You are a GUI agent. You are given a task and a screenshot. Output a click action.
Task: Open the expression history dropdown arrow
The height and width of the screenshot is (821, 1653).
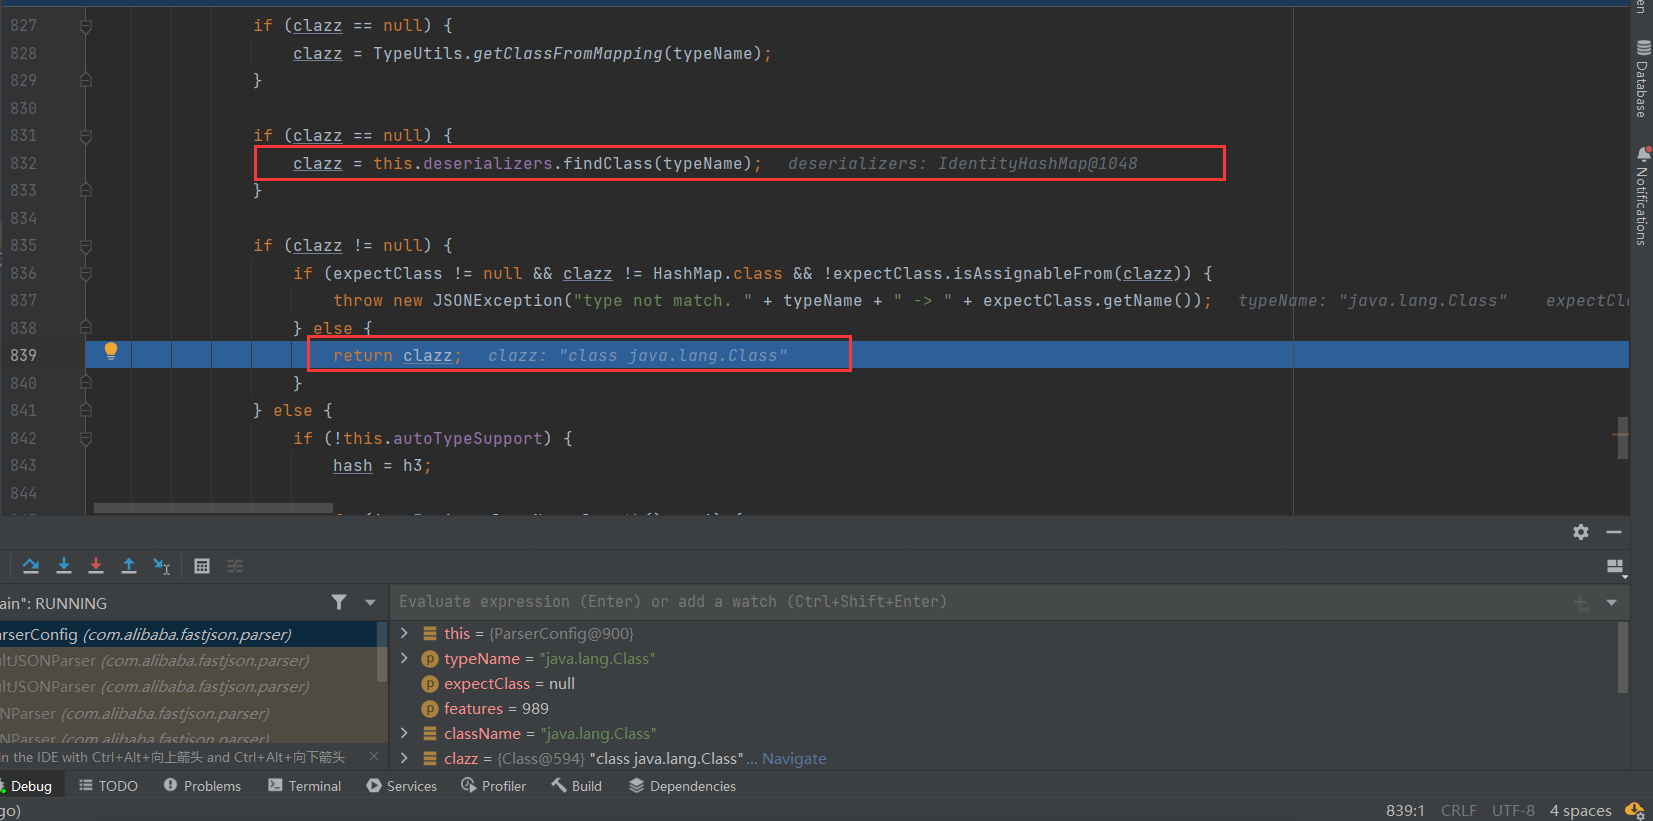[1612, 602]
